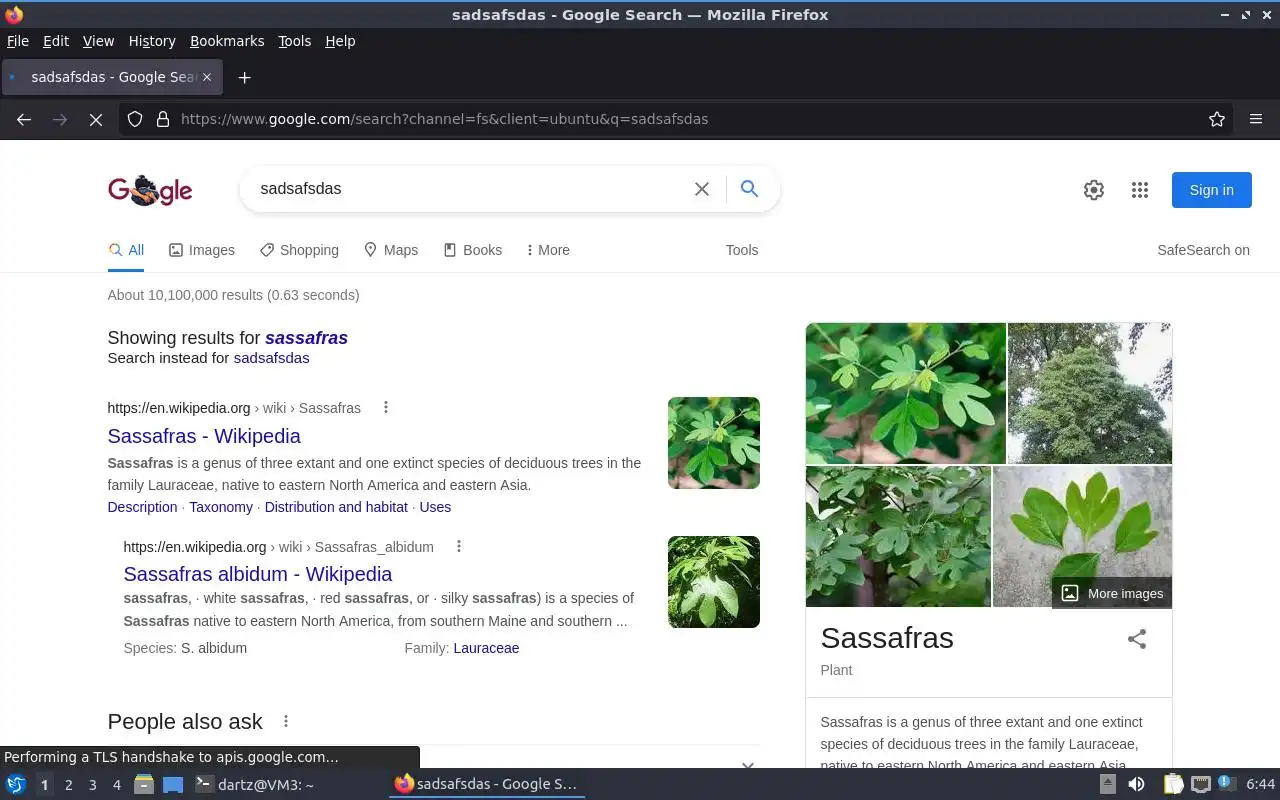Click the network tray icon
1280x800 pixels.
point(1201,784)
